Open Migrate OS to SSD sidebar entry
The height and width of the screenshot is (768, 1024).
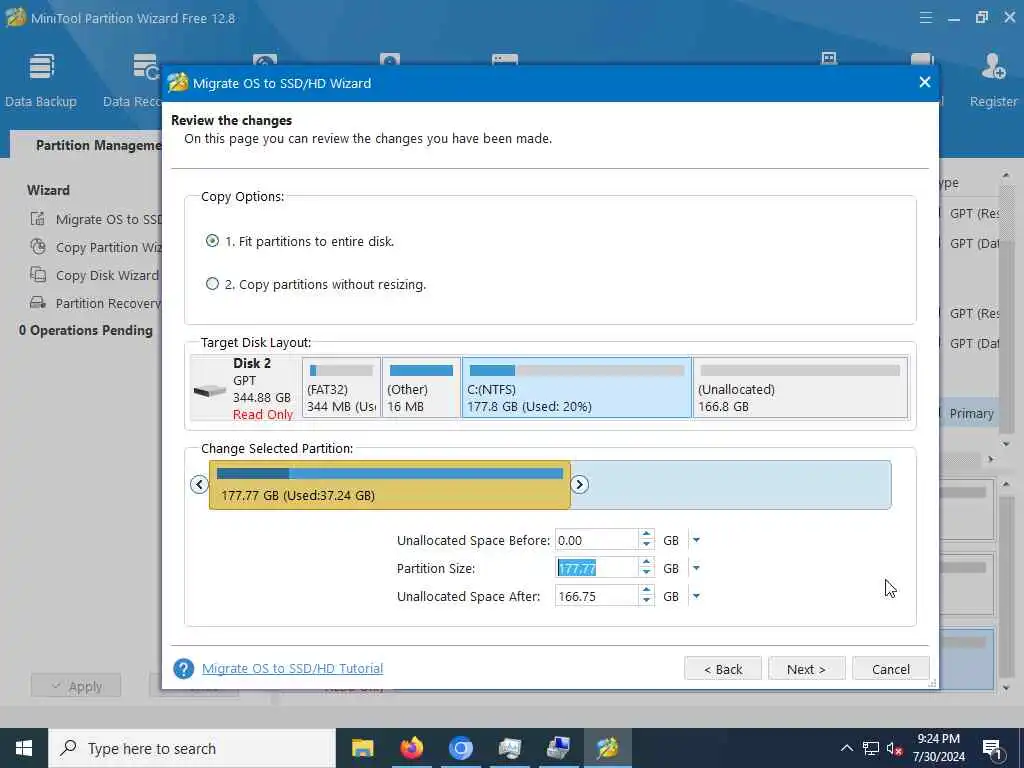108,219
